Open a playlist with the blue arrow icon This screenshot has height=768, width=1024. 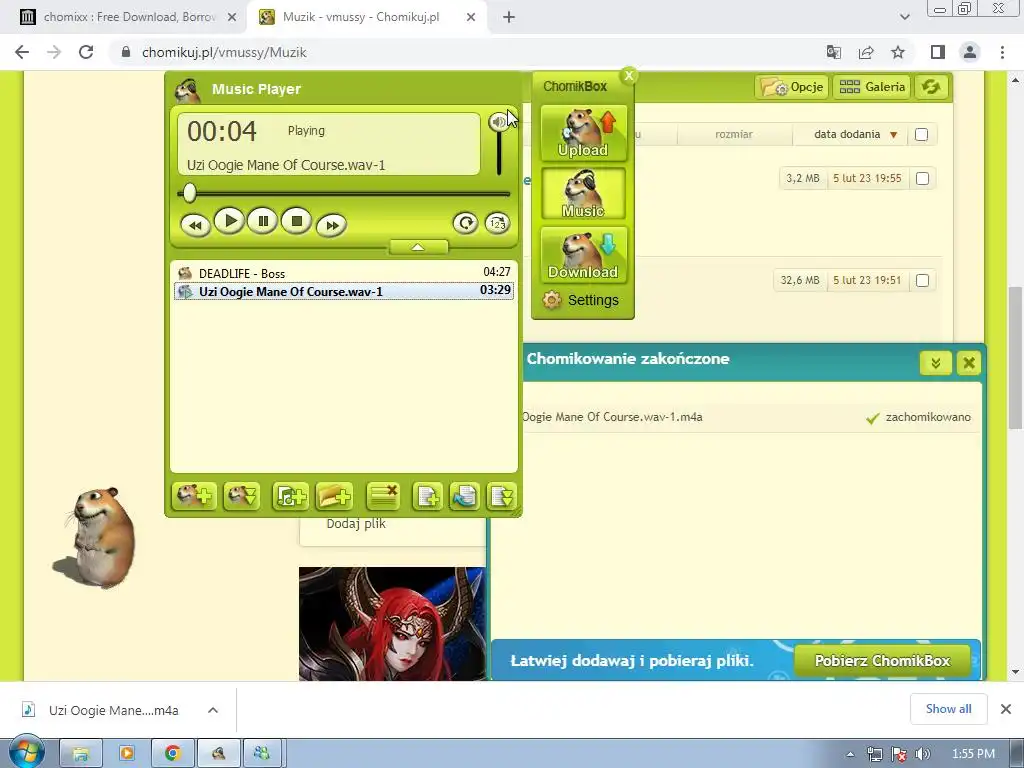click(464, 496)
